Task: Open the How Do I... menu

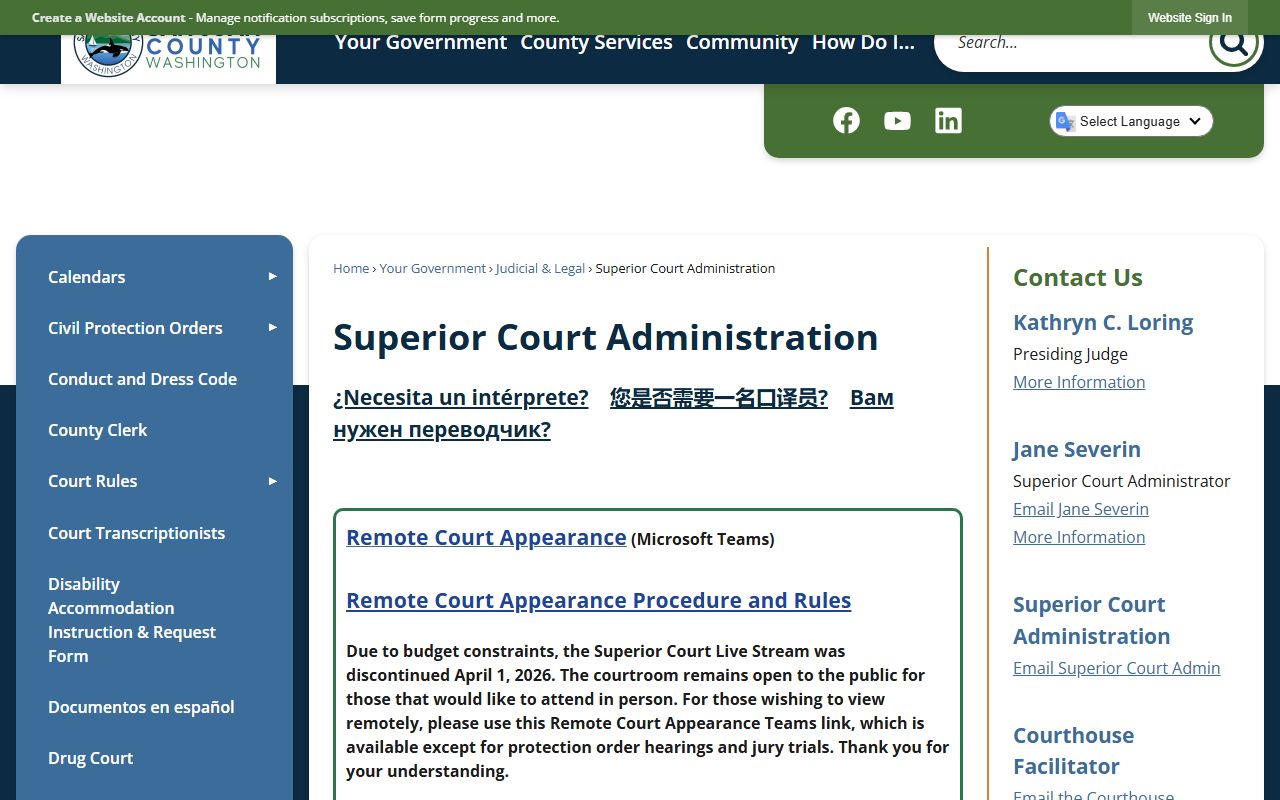Action: tap(863, 42)
